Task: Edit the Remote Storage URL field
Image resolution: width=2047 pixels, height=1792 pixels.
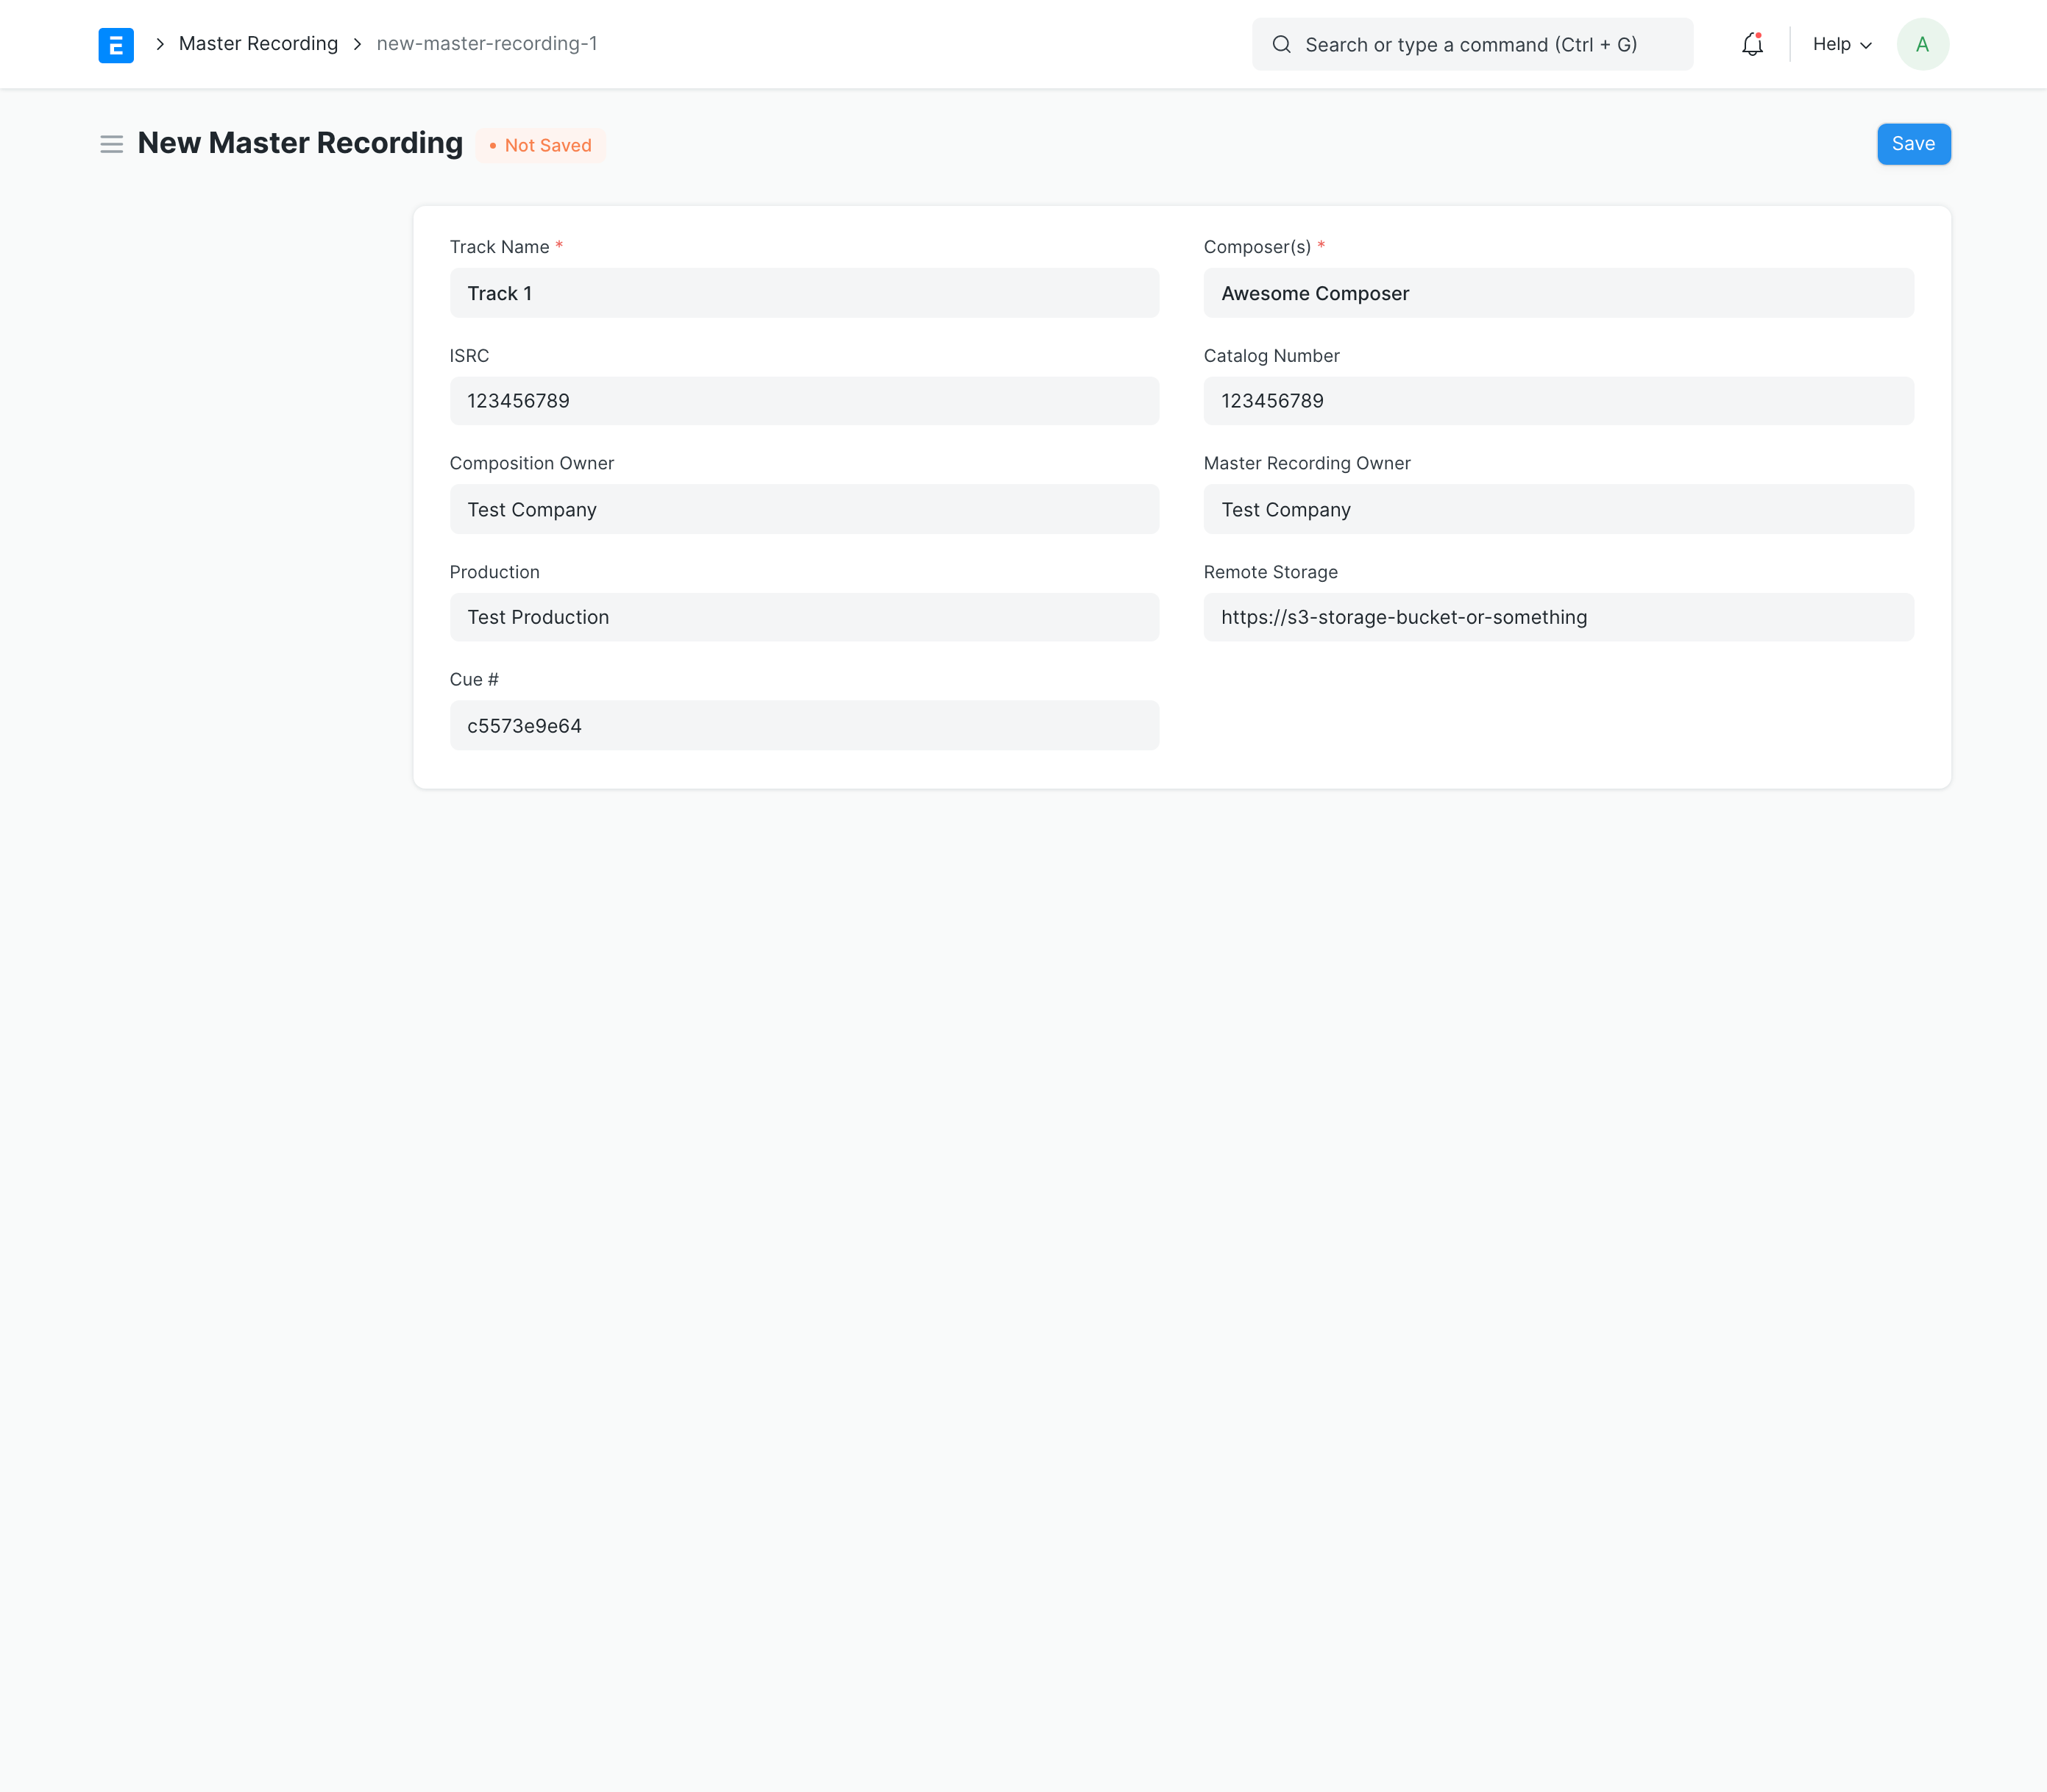Action: point(1558,618)
